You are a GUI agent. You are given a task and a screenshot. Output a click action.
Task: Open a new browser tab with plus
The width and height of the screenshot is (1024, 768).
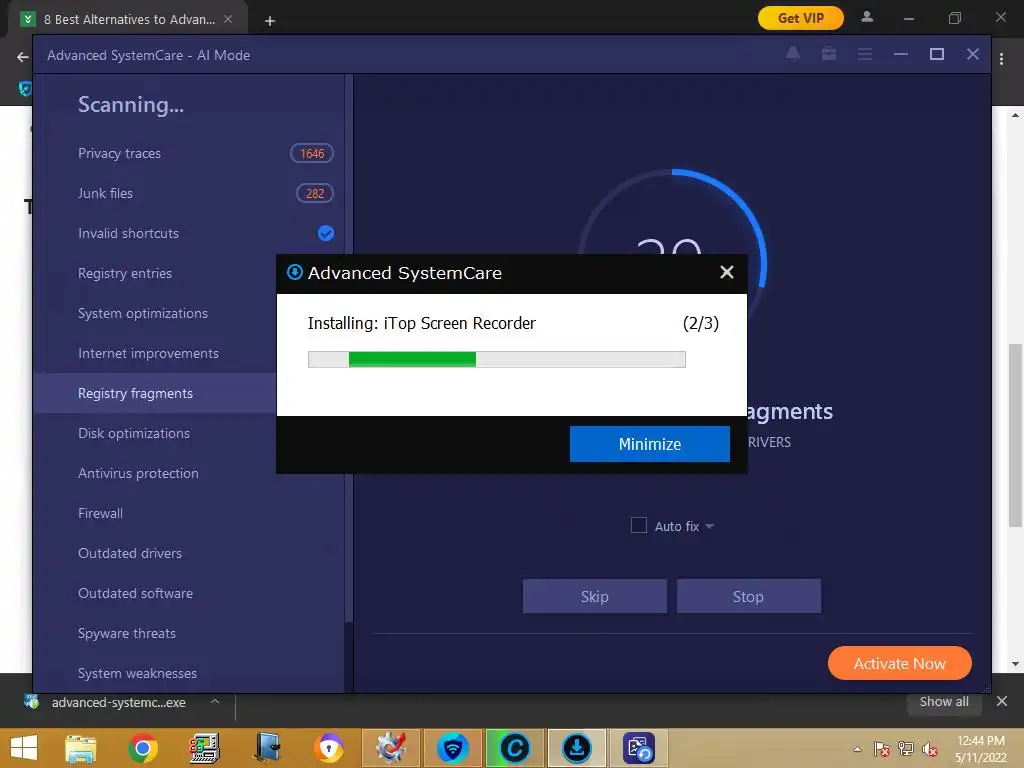(x=269, y=21)
